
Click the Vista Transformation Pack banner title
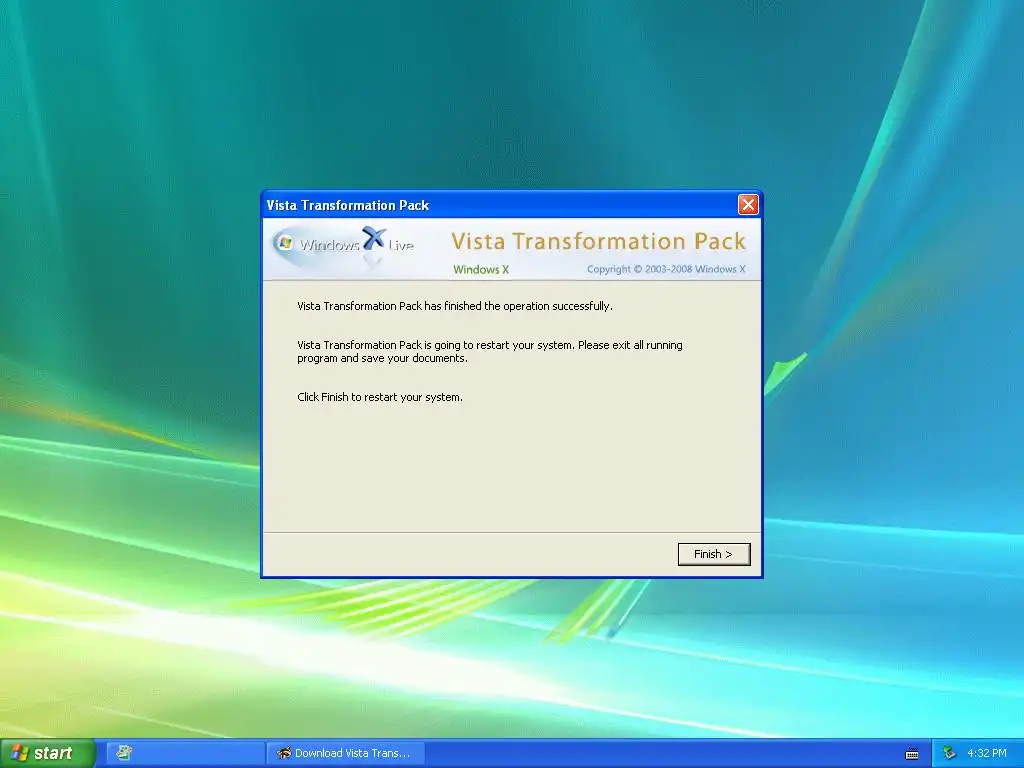click(x=598, y=241)
